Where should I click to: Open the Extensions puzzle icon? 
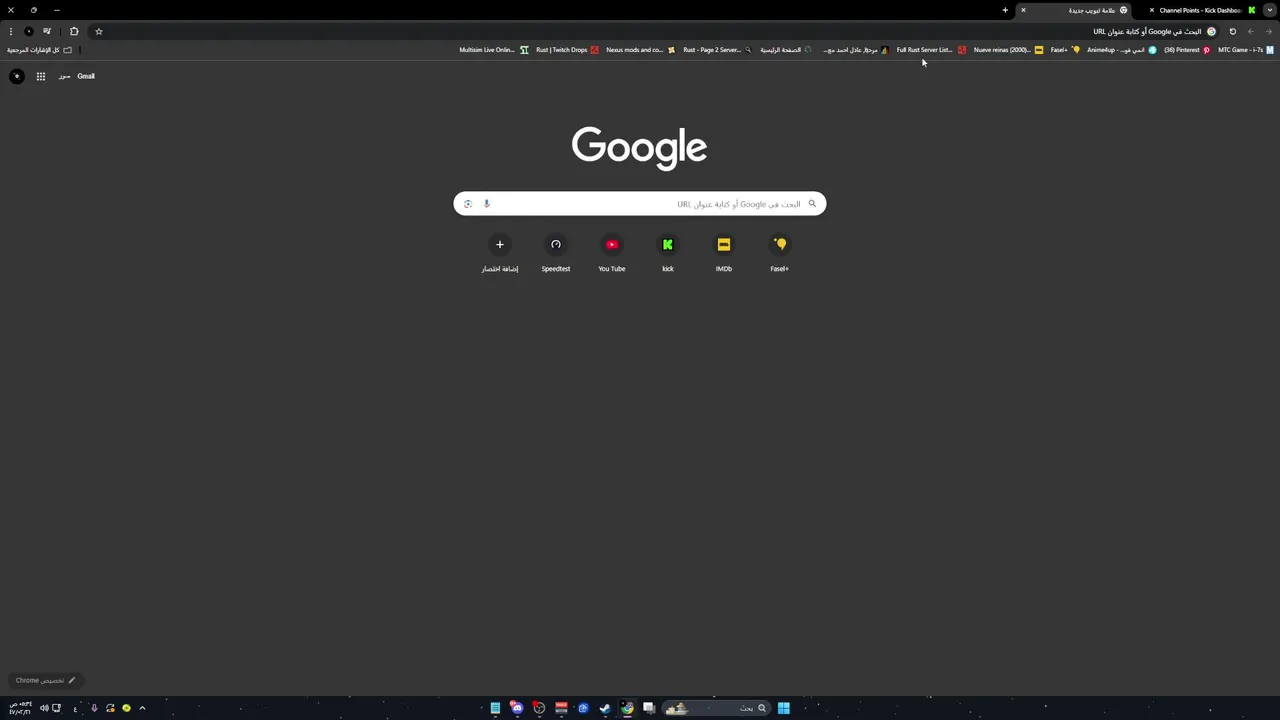click(74, 31)
